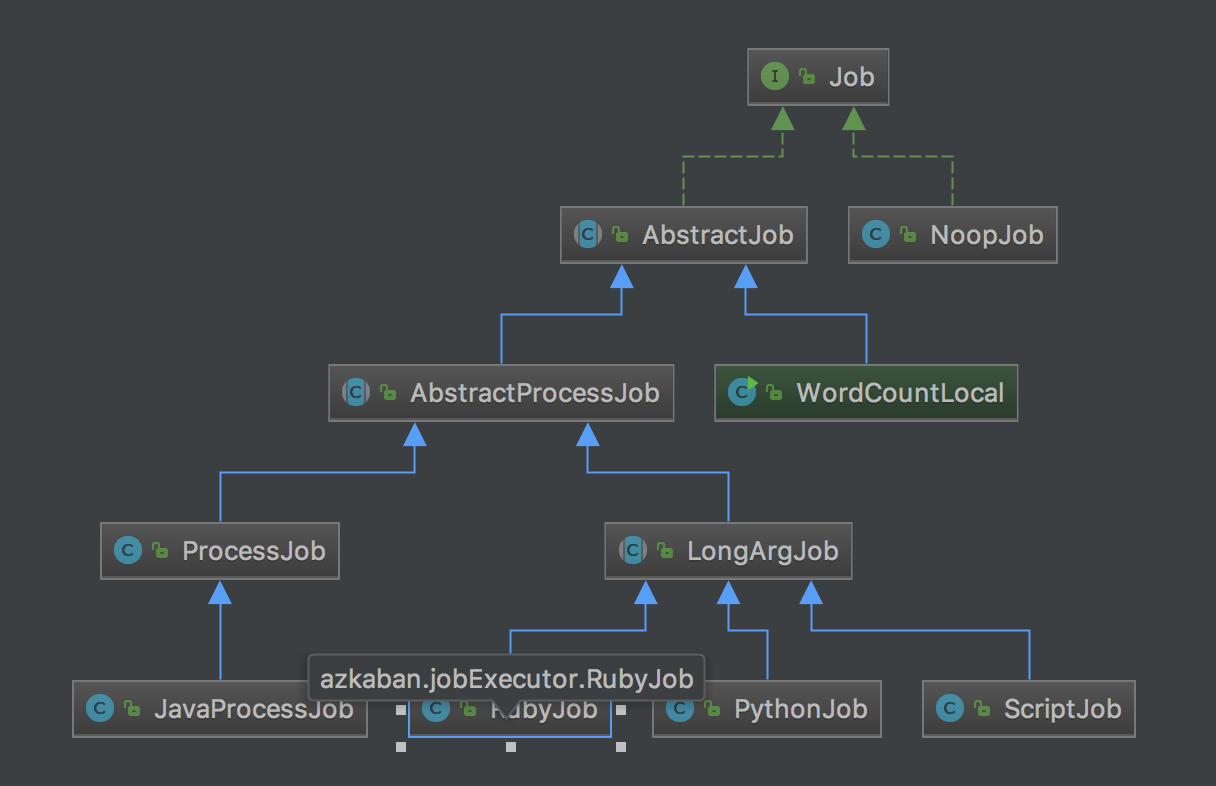Screen dimensions: 1216x786
Task: Click the class icon on NoopJob
Action: point(876,235)
